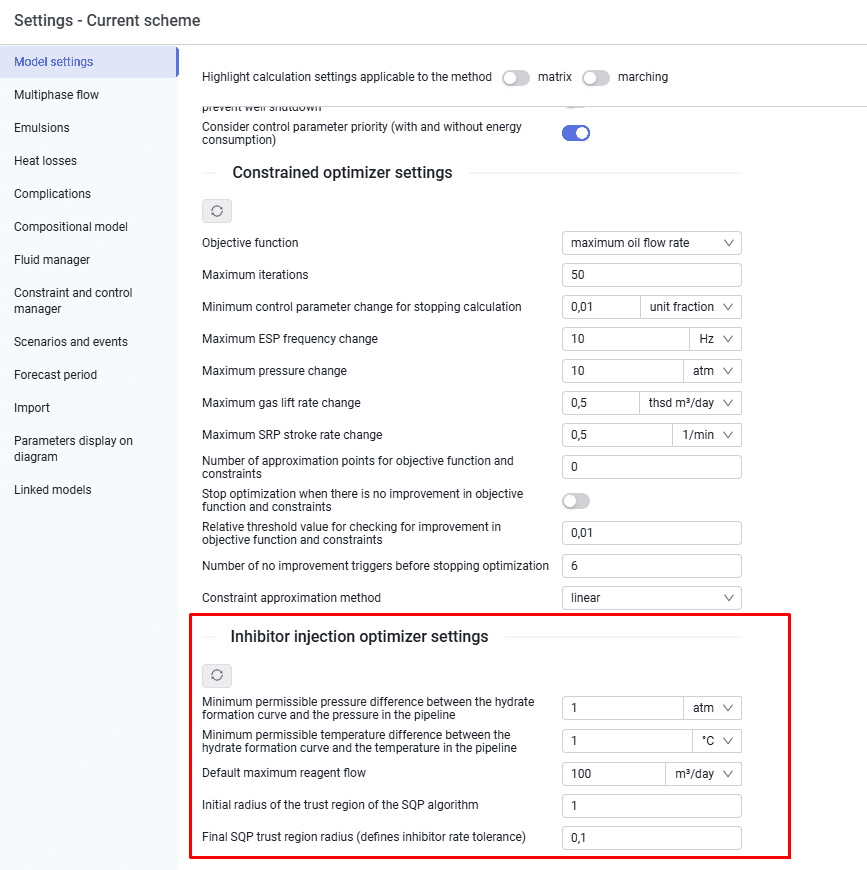Open Constraint approximation method dropdown
The width and height of the screenshot is (867, 870).
[x=652, y=598]
